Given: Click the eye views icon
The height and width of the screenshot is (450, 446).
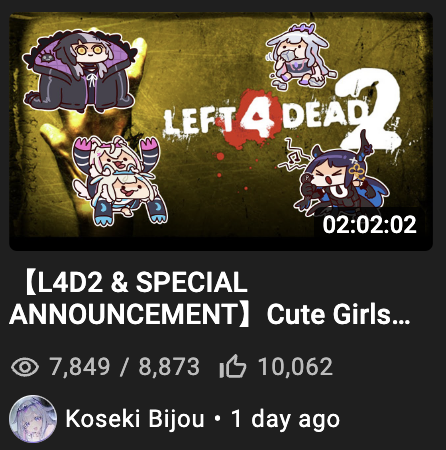Looking at the screenshot, I should 25,367.
